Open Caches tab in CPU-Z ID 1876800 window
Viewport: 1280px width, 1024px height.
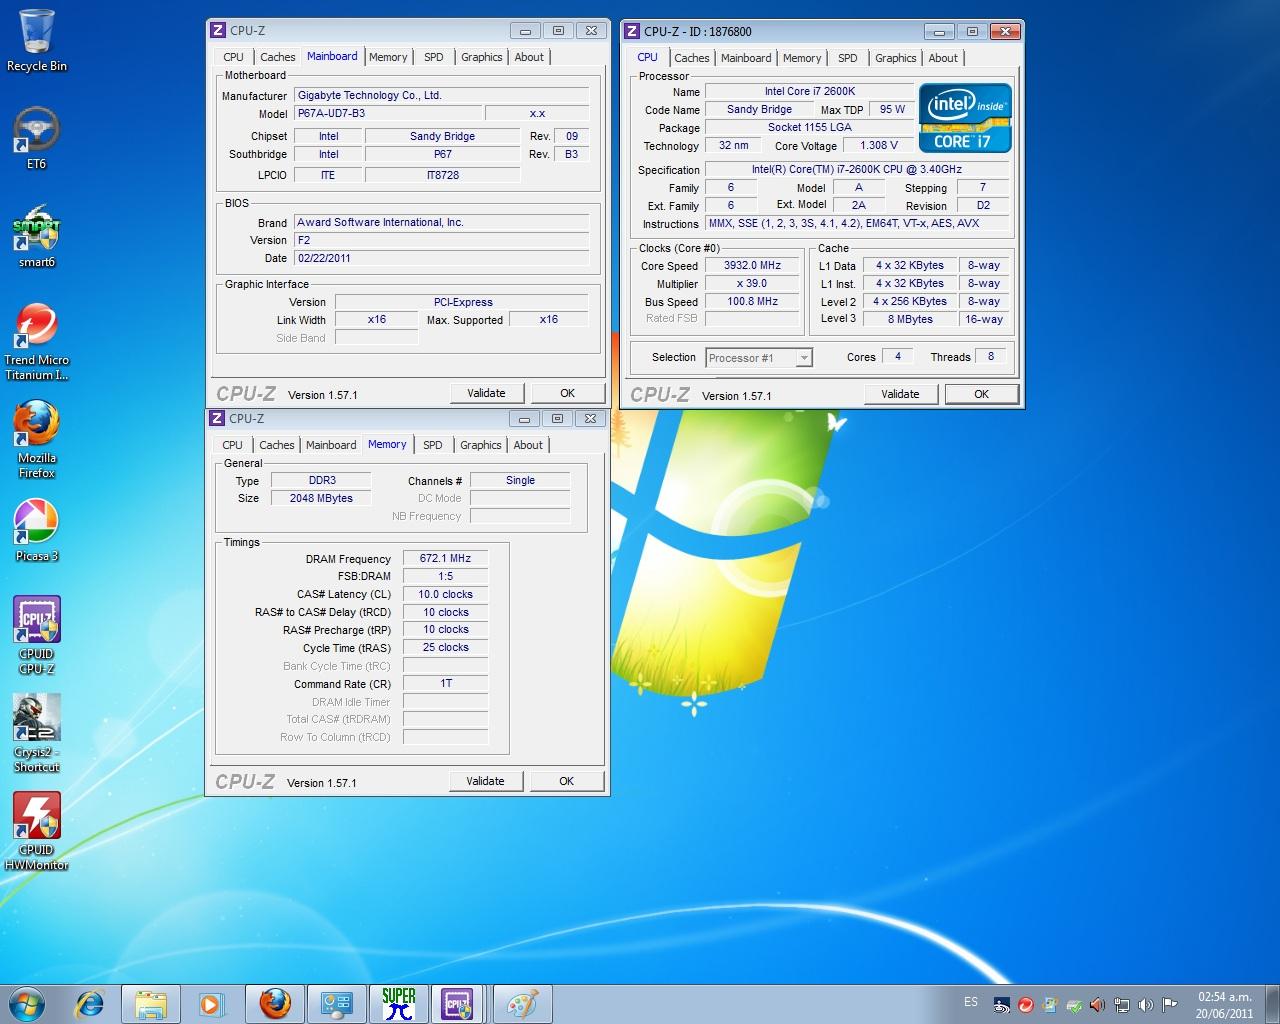(x=692, y=58)
